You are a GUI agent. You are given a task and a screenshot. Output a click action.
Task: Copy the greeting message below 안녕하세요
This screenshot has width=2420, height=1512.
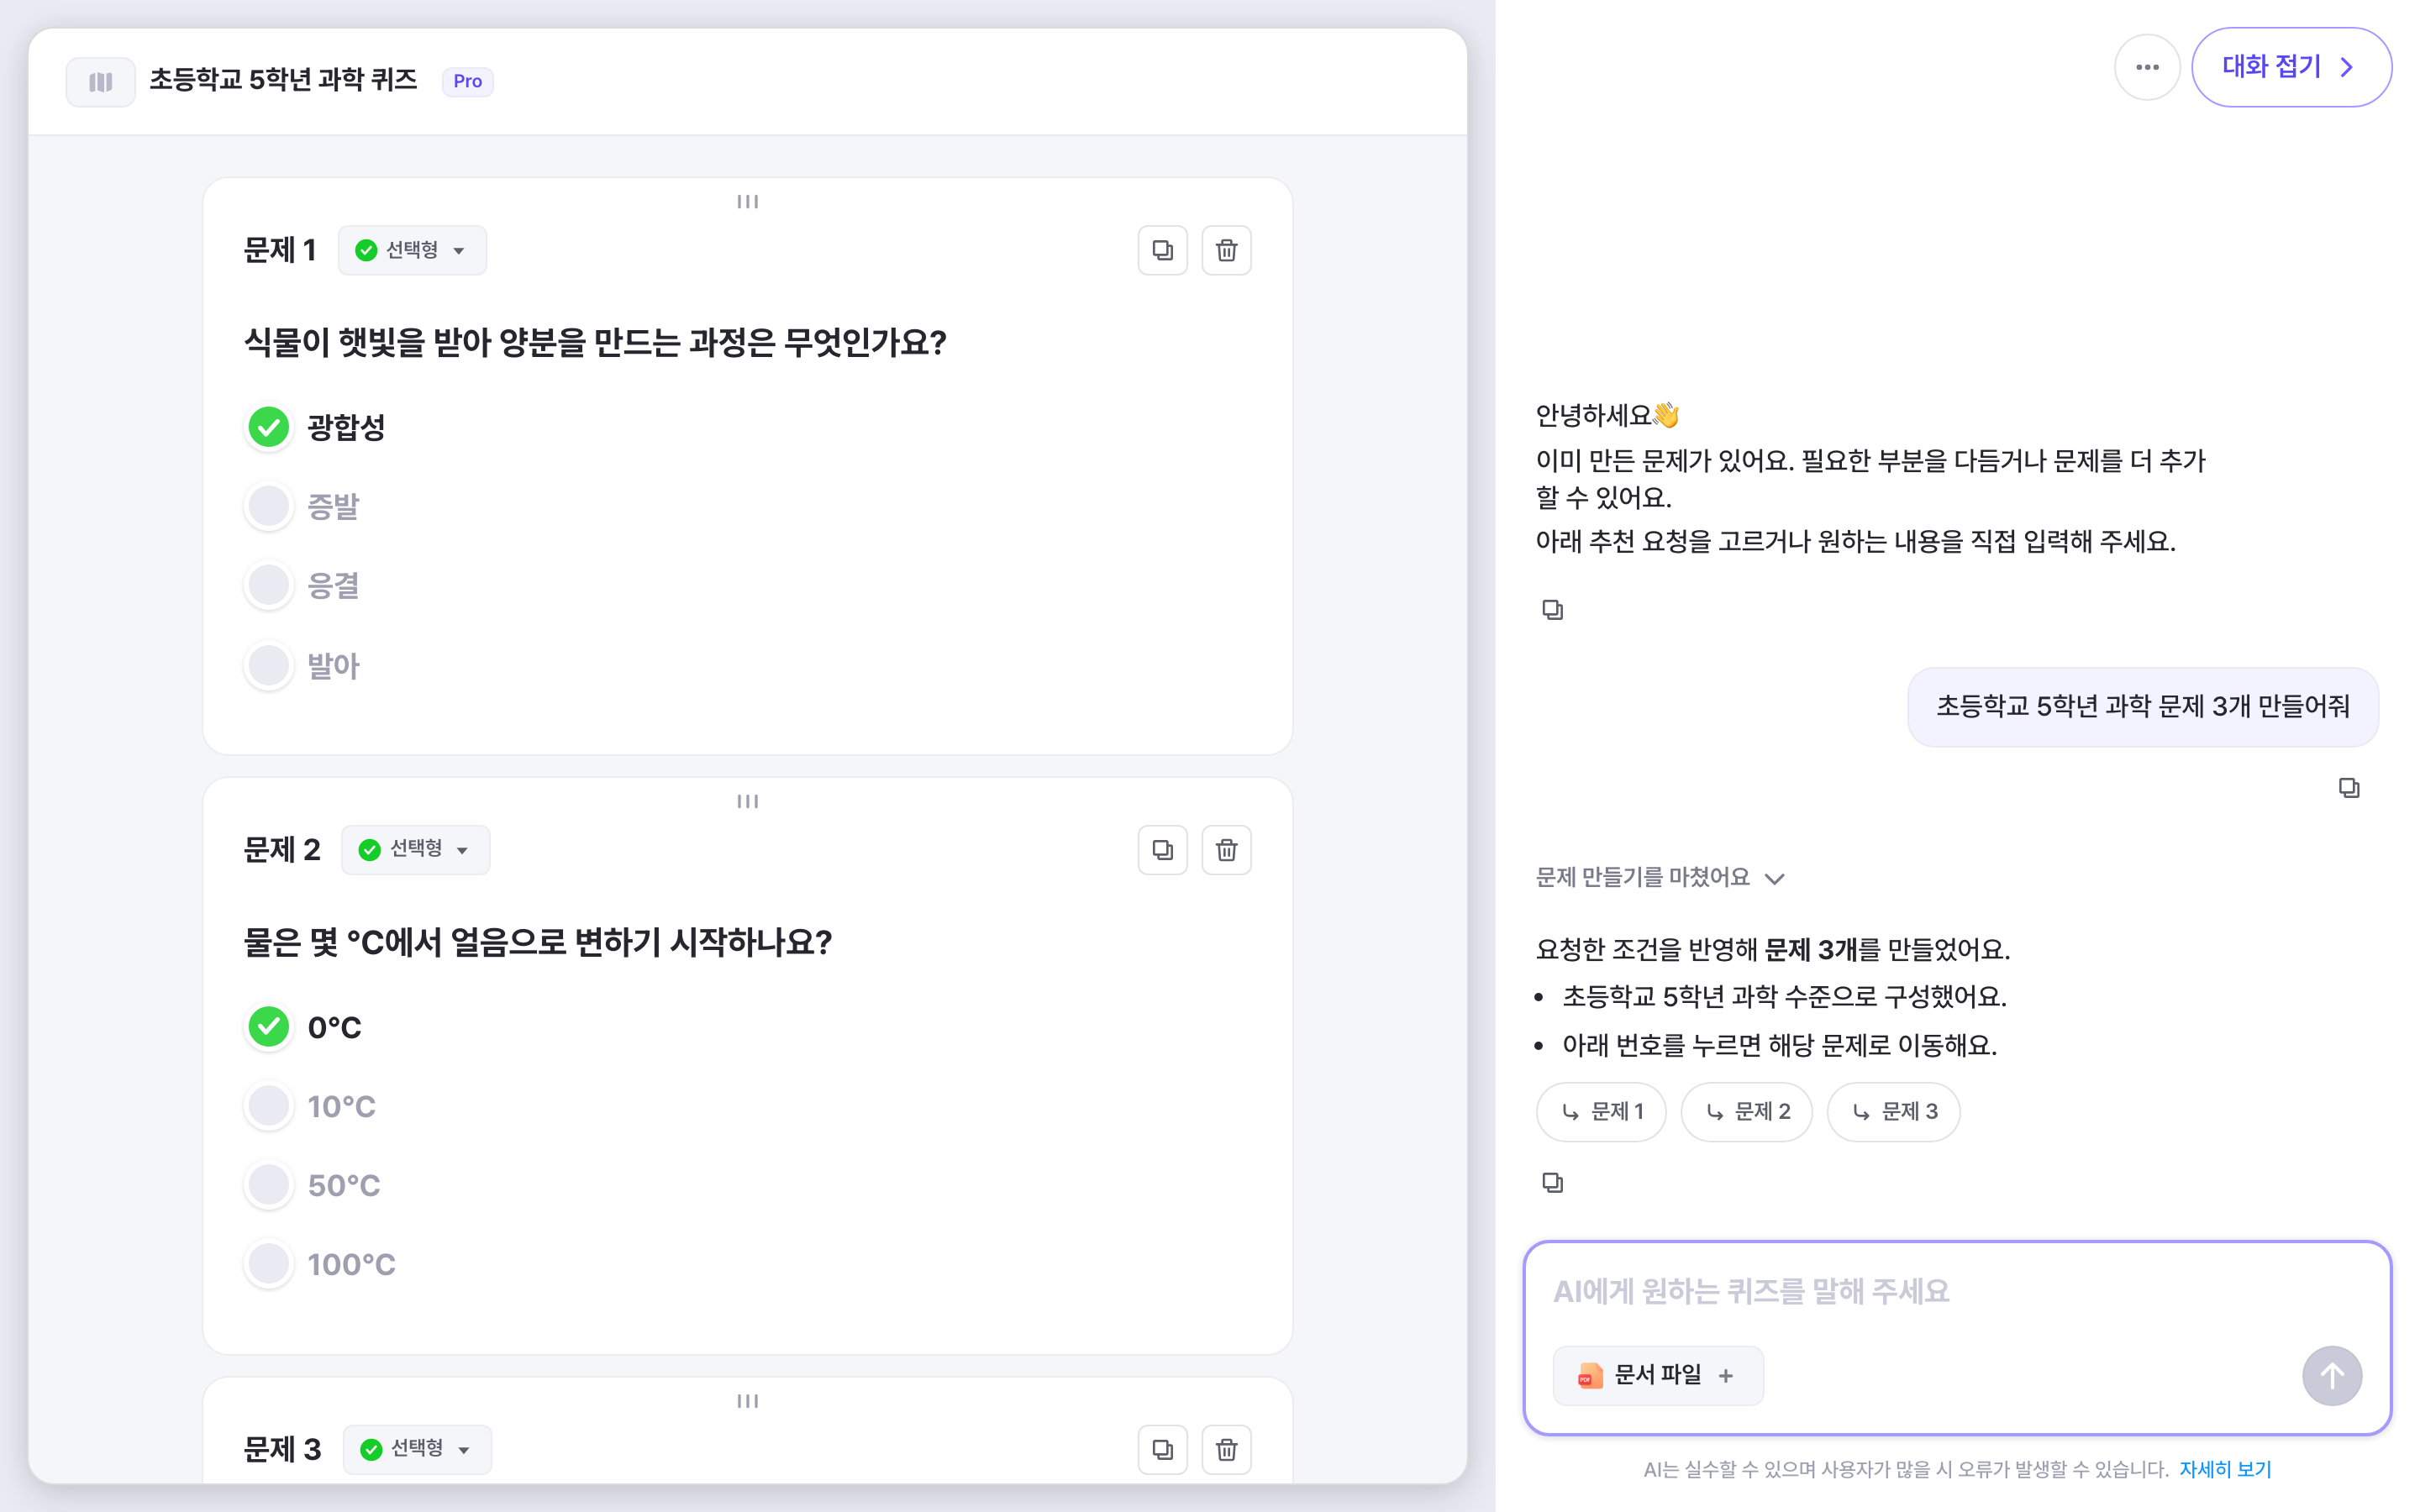1552,610
